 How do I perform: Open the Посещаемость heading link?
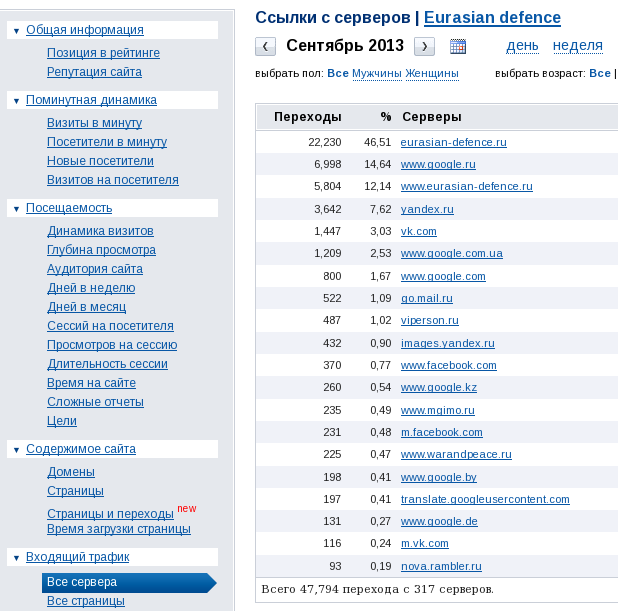coord(69,208)
